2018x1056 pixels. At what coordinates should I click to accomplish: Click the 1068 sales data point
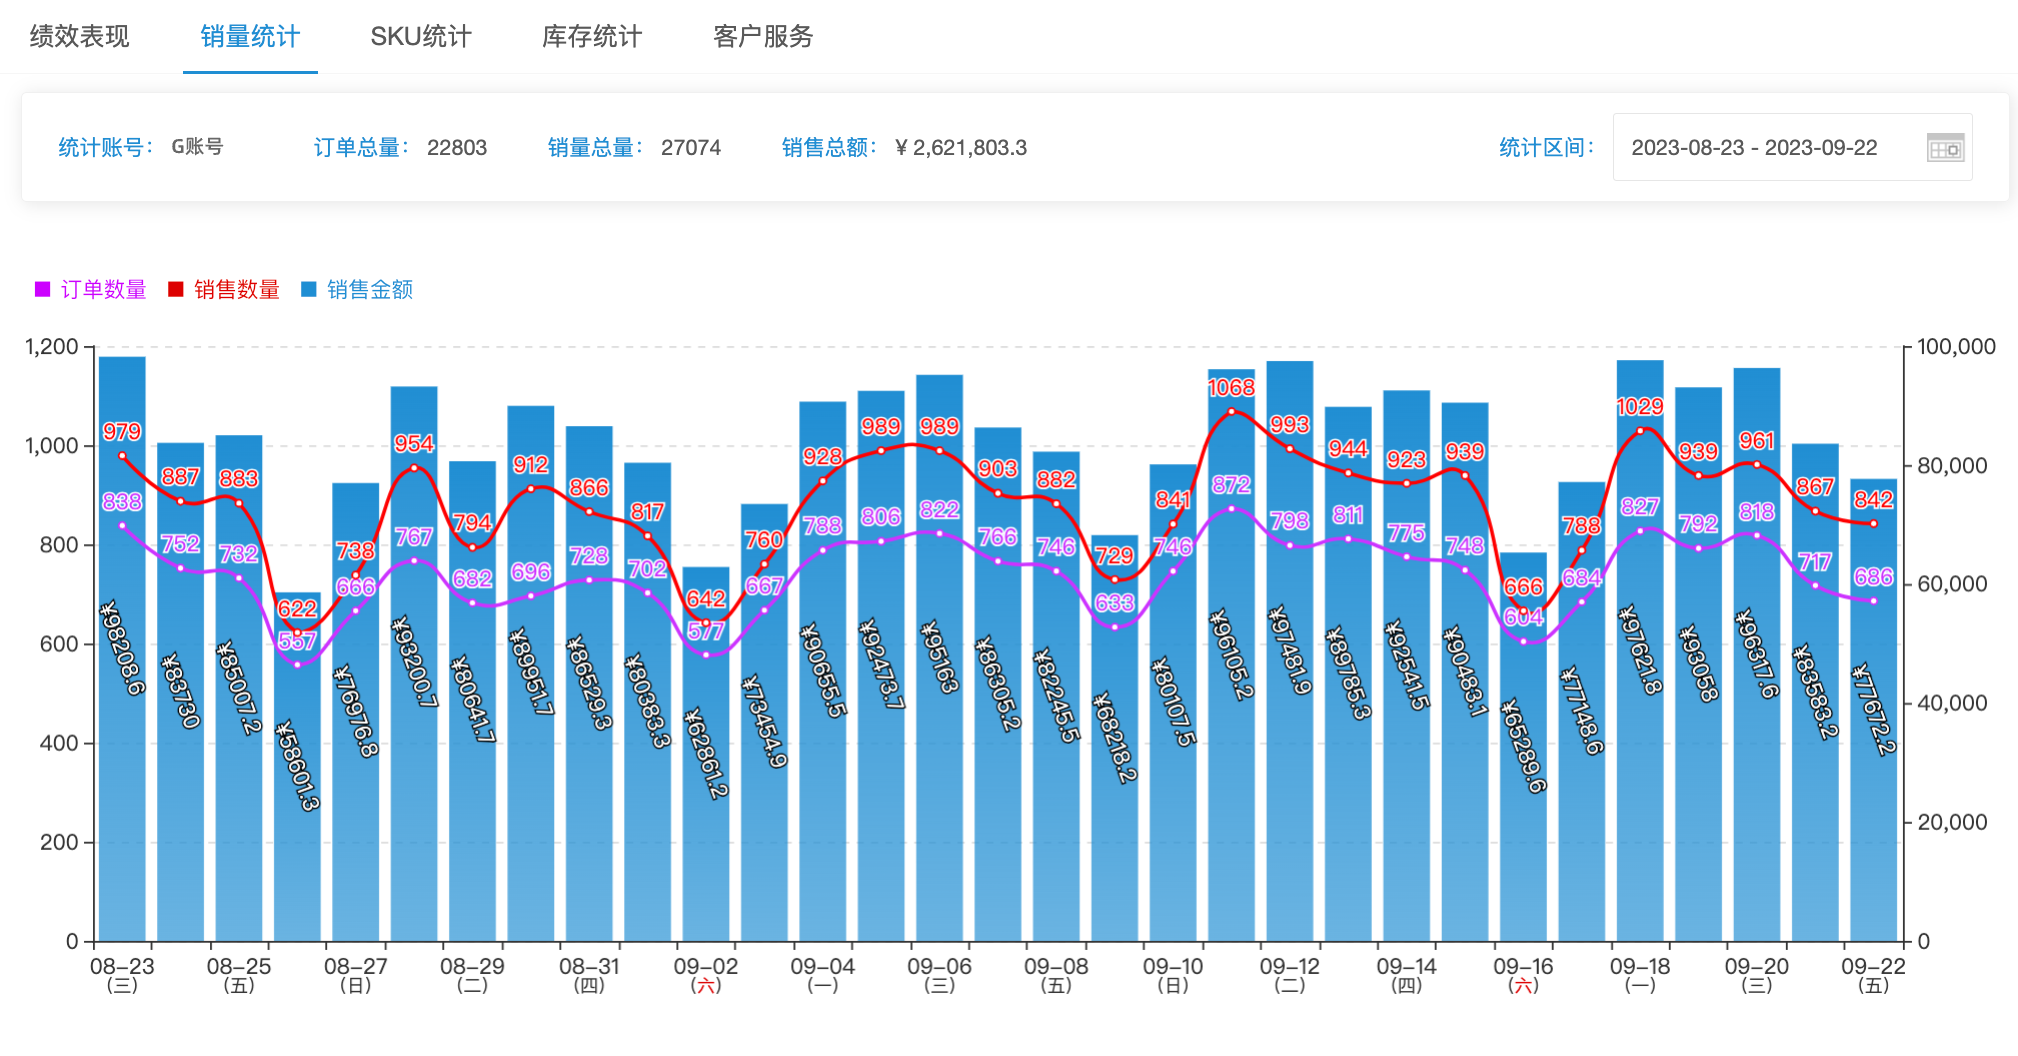pyautogui.click(x=1231, y=411)
